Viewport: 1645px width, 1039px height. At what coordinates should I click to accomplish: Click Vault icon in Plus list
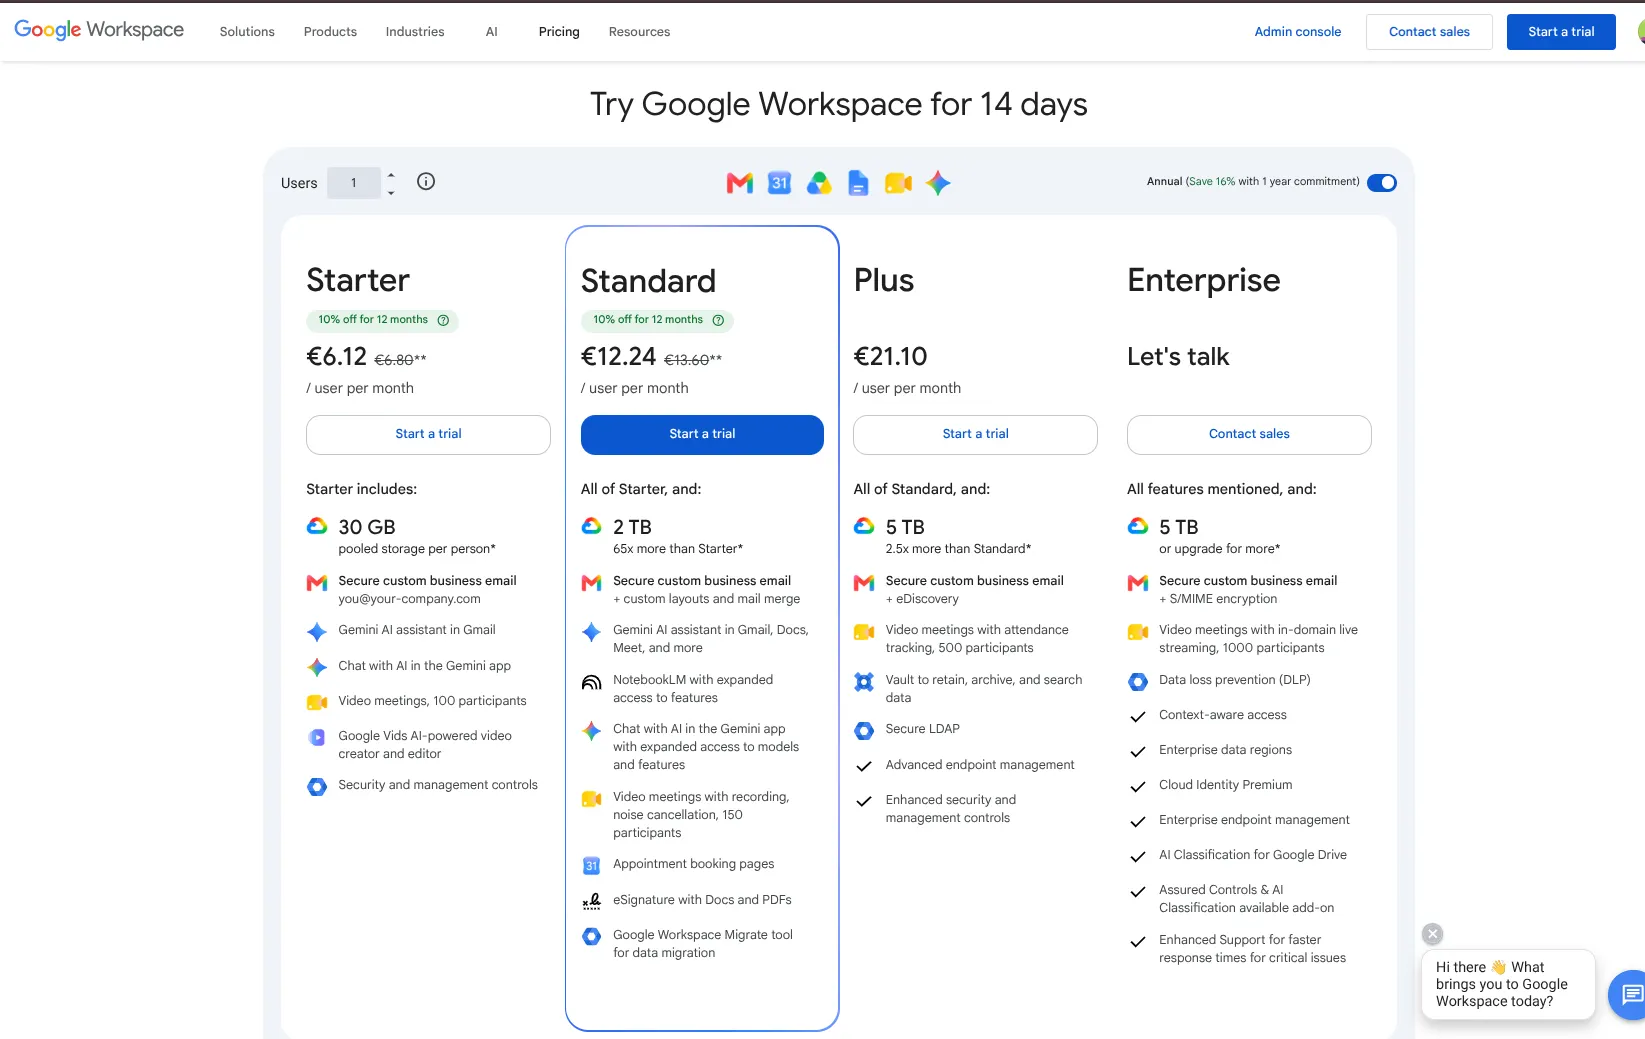point(864,682)
